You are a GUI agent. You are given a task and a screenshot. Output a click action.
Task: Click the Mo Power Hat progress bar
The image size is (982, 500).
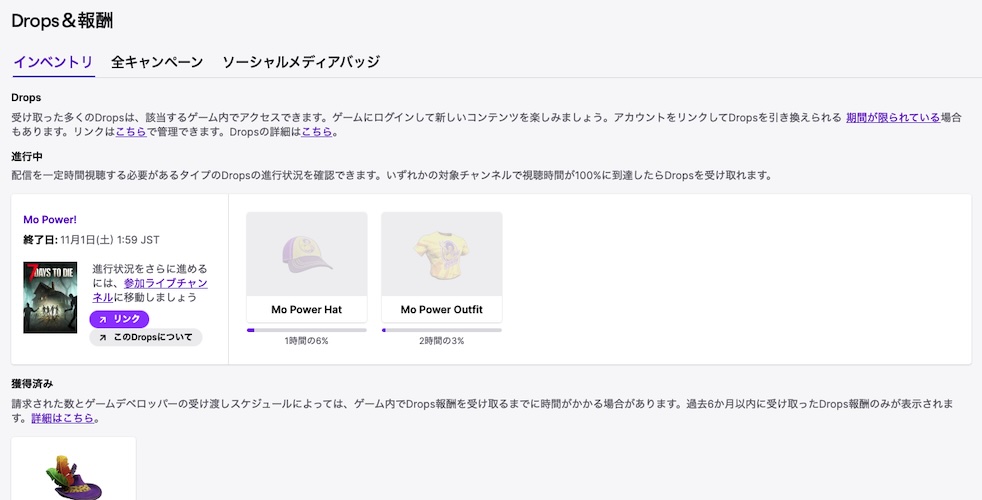pos(307,330)
